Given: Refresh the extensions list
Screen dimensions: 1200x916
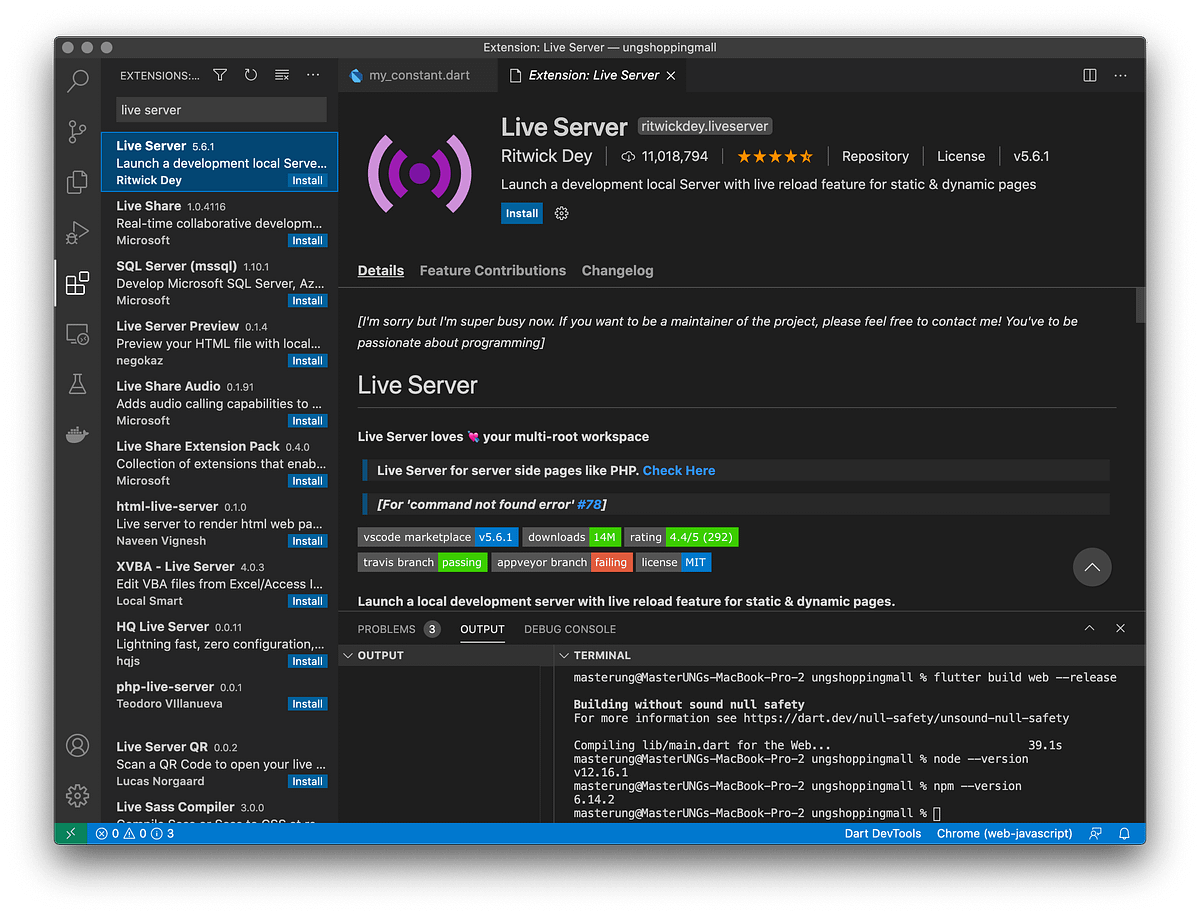Looking at the screenshot, I should (250, 74).
